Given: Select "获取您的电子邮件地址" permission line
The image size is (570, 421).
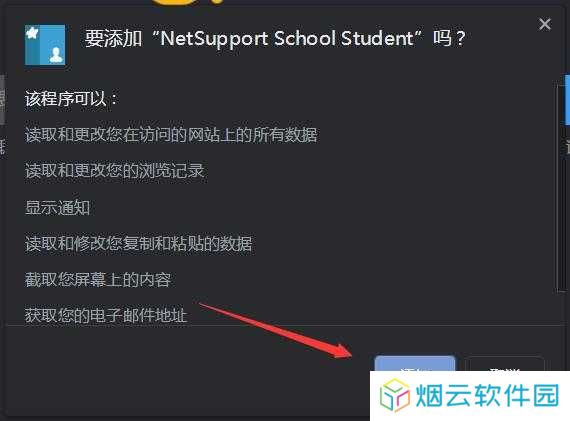Looking at the screenshot, I should (x=106, y=315).
